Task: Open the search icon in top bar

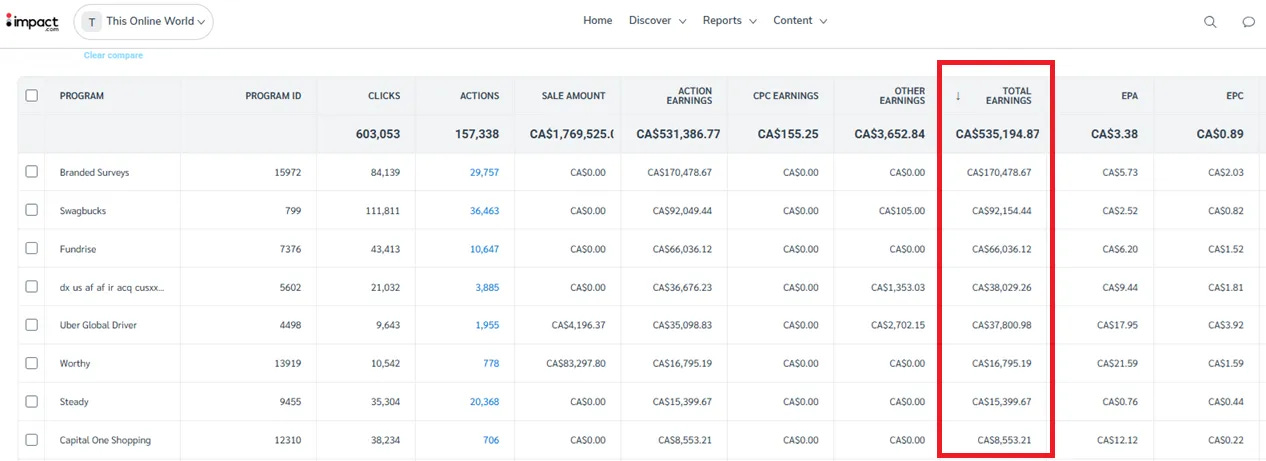Action: (x=1210, y=22)
